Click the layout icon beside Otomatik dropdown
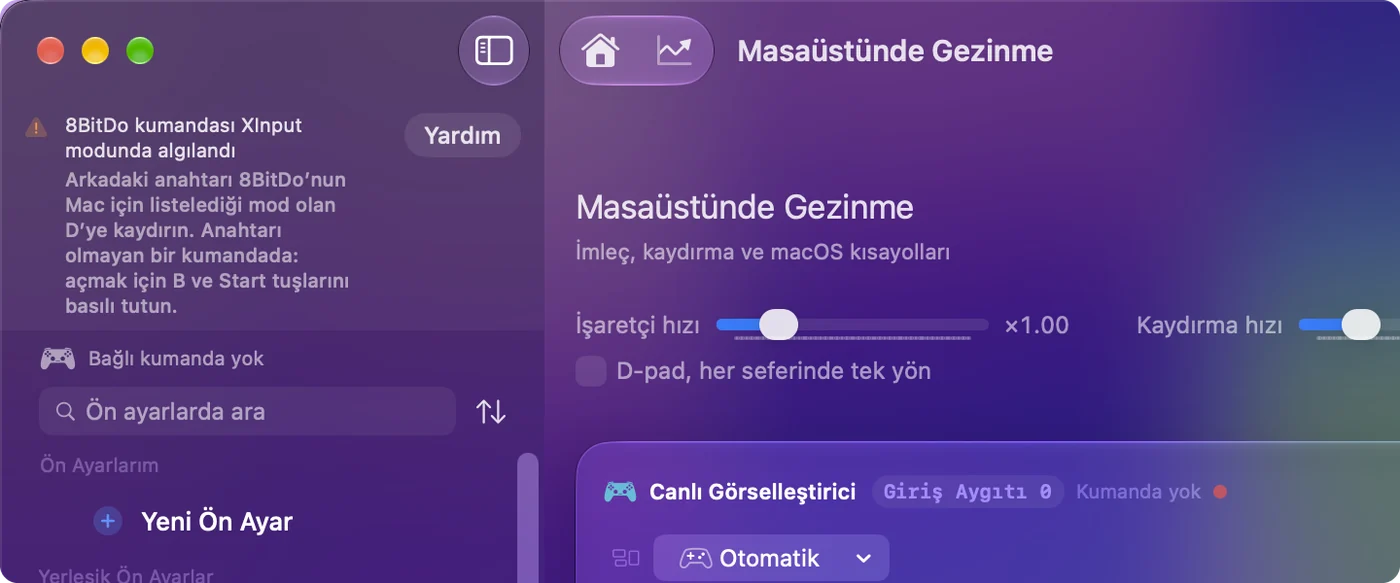The height and width of the screenshot is (583, 1400). [626, 558]
